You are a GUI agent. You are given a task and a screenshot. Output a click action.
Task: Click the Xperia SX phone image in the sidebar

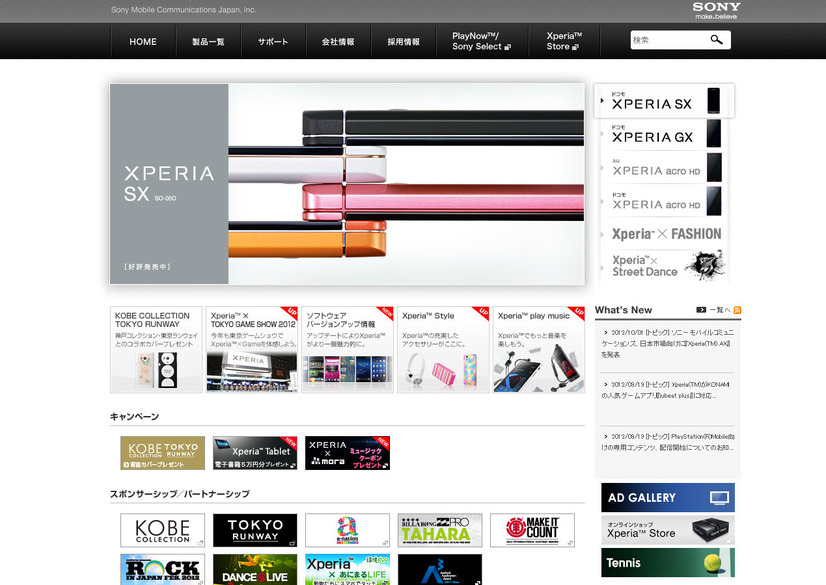click(x=713, y=101)
